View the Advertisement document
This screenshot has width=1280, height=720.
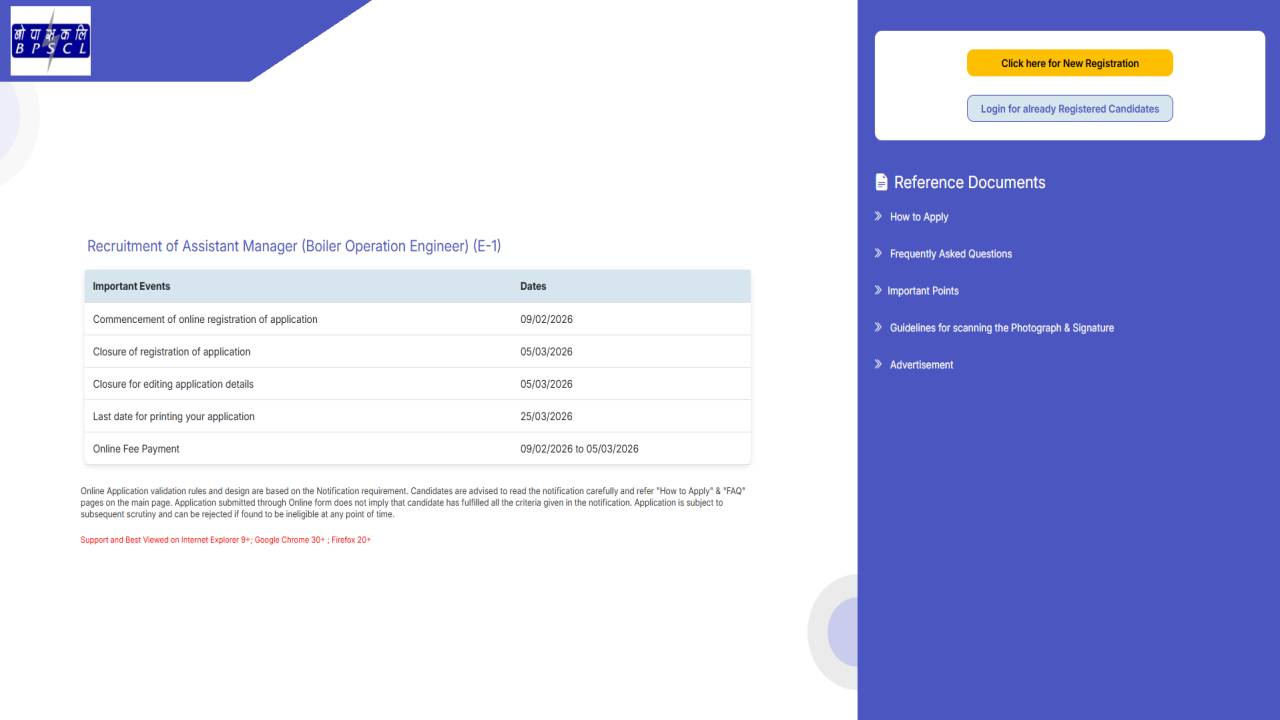(920, 364)
